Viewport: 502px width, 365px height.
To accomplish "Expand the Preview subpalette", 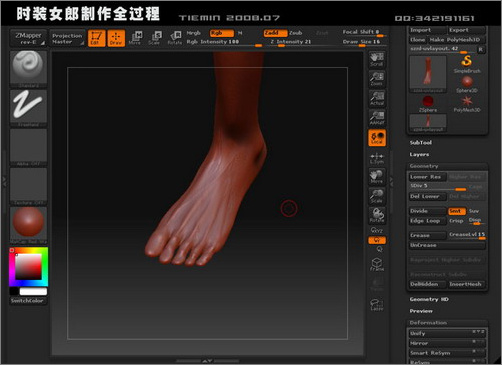I will point(421,311).
